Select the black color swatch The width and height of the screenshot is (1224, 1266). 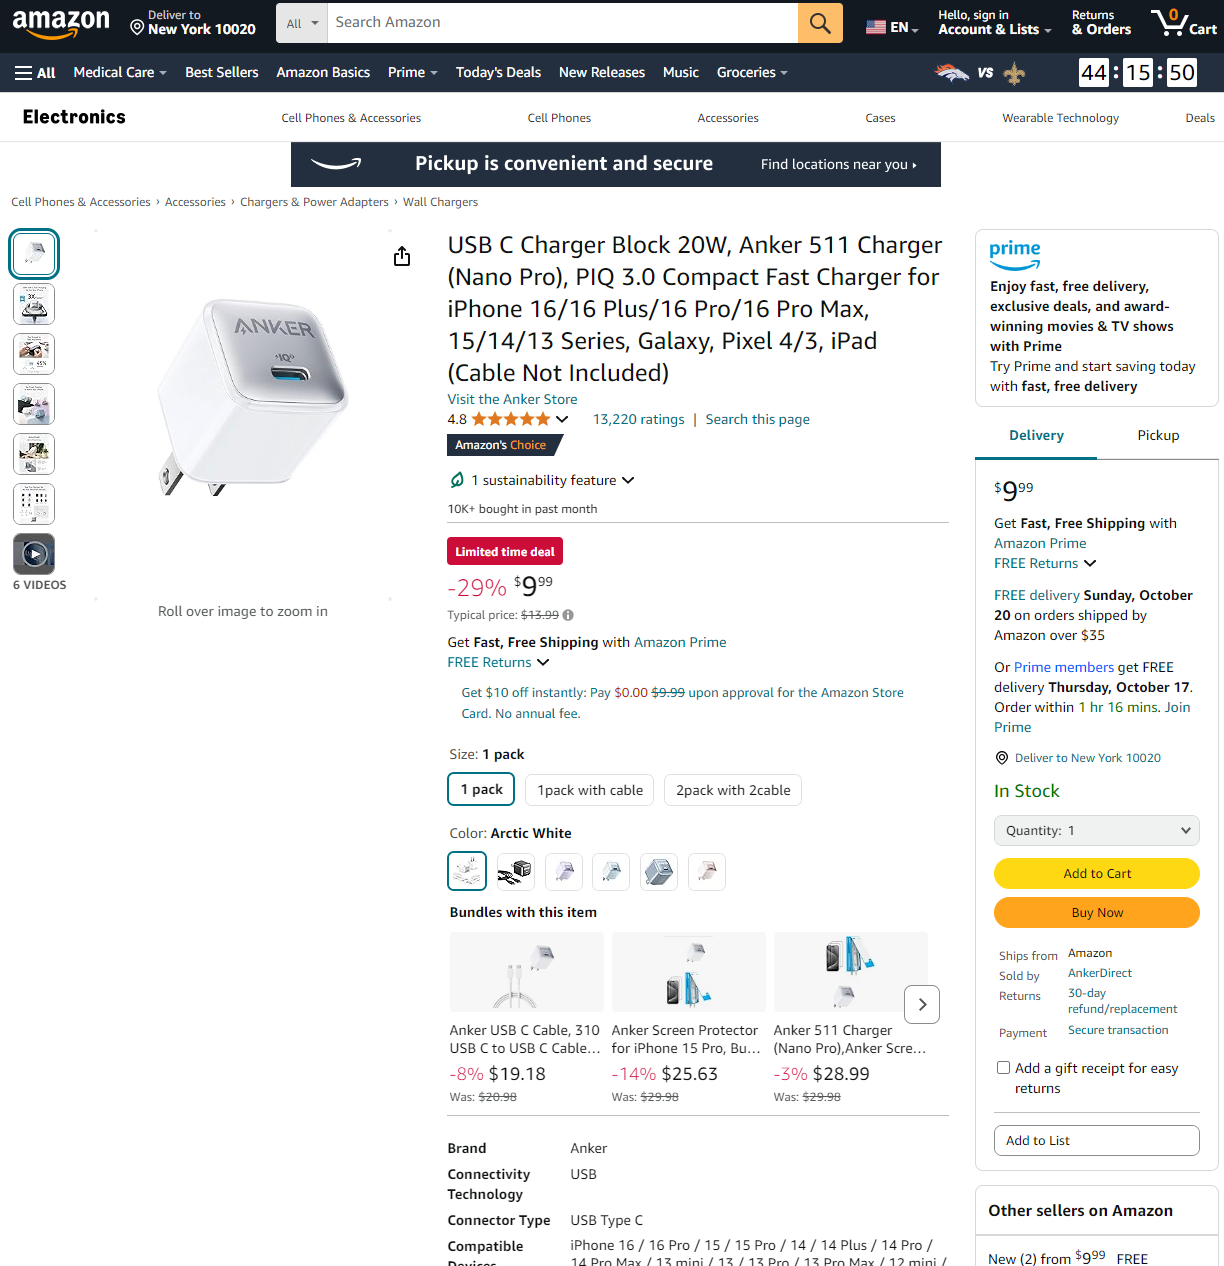(x=515, y=872)
